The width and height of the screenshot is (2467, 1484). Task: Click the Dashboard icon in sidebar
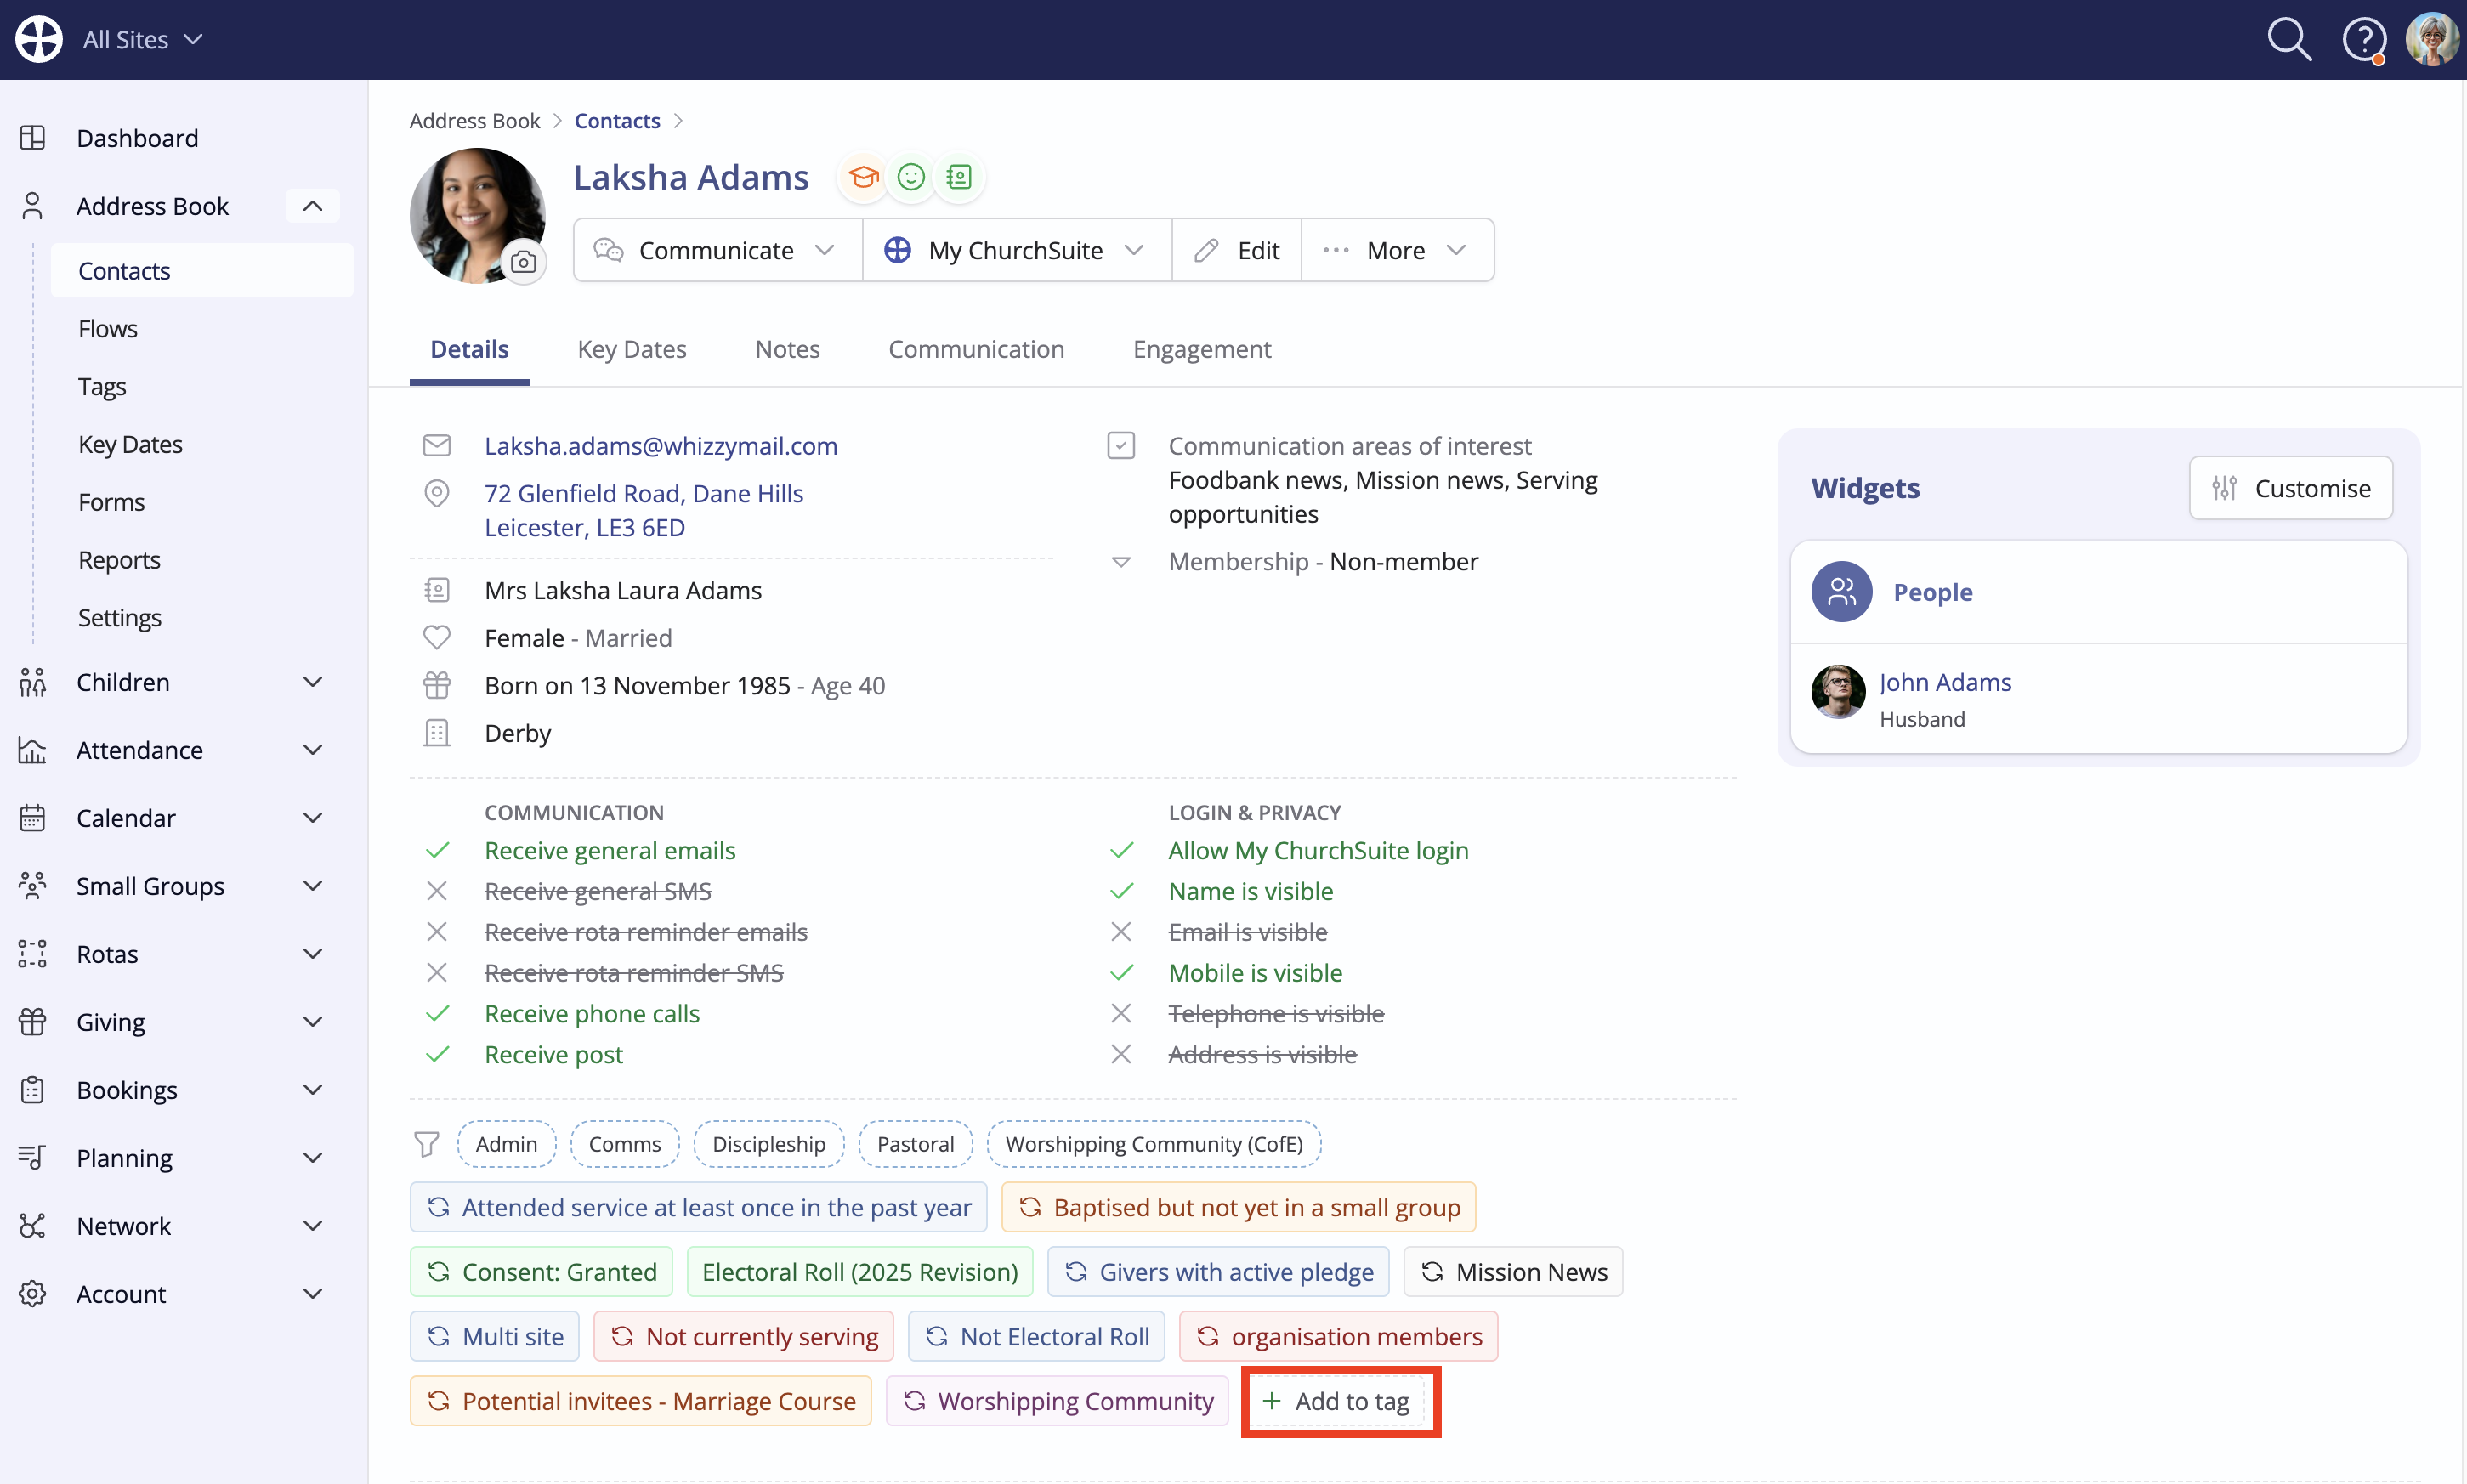[33, 138]
